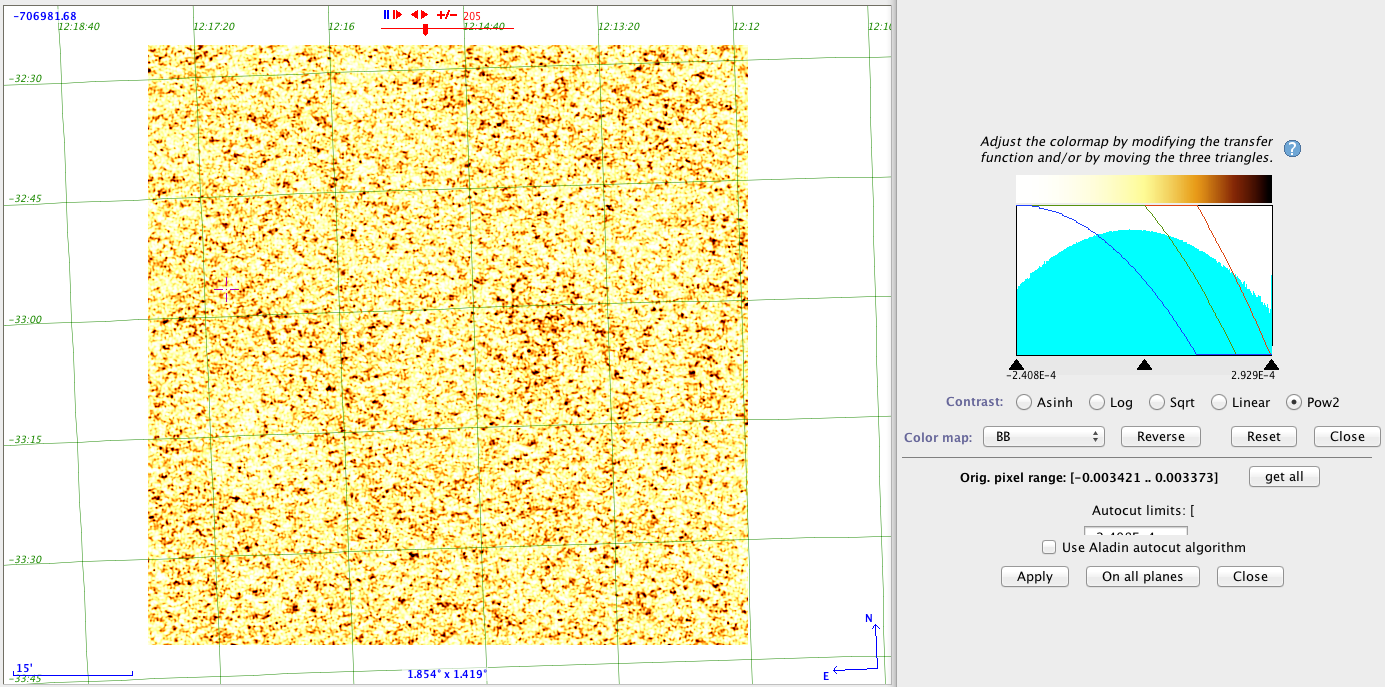1385x687 pixels.
Task: Click the Reverse color map button
Action: [1160, 436]
